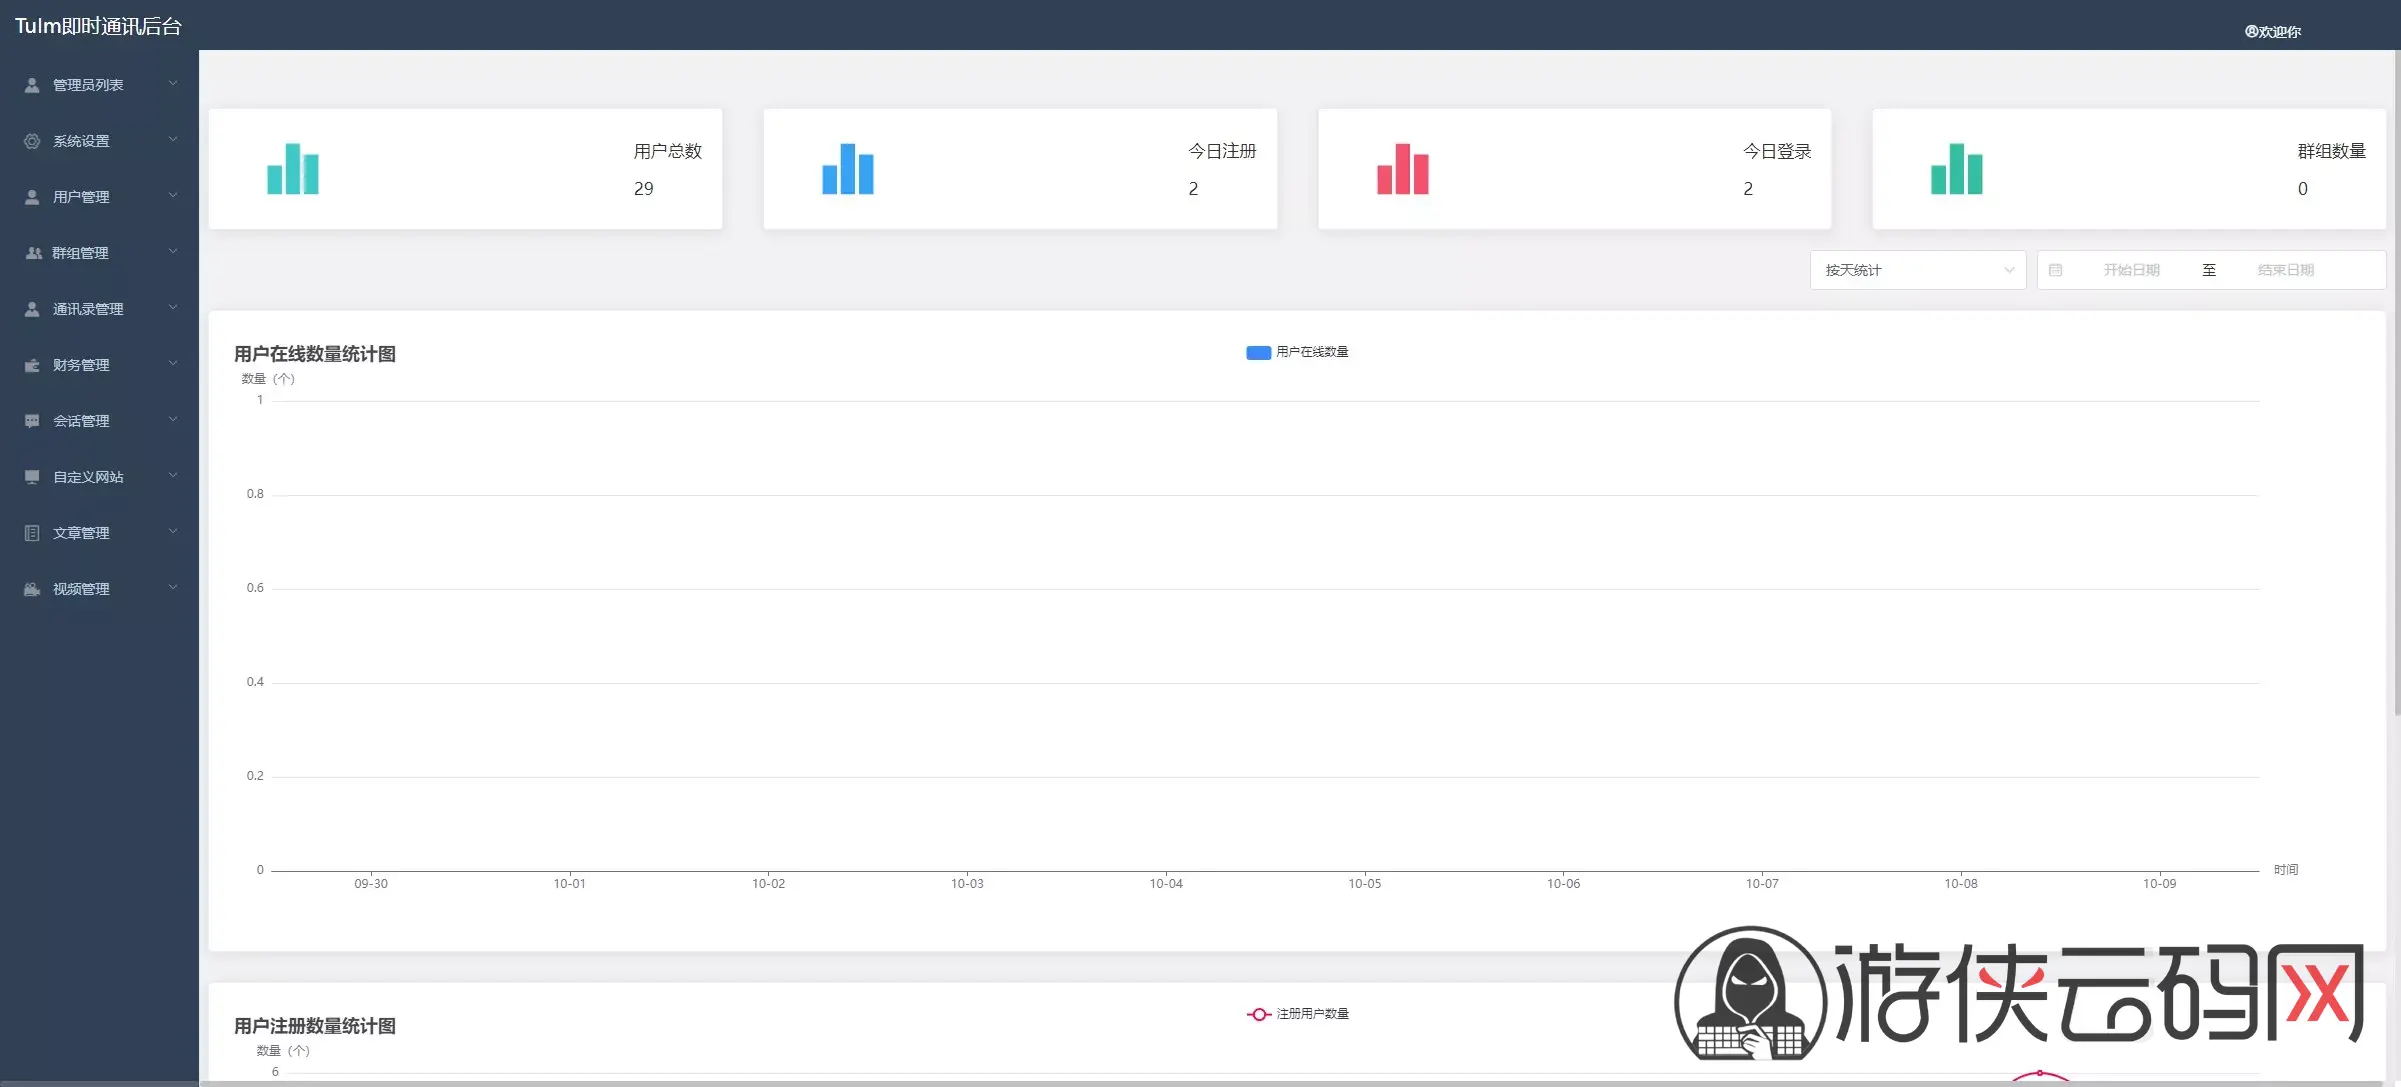Click the page vertical scrollbar
This screenshot has width=2401, height=1087.
[2397, 384]
